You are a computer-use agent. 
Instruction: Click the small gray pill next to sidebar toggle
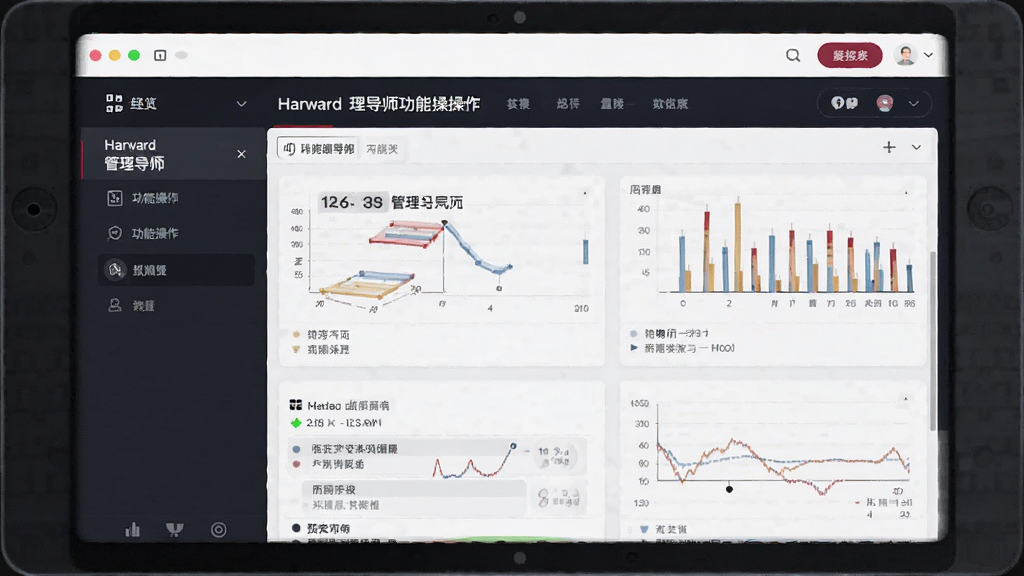coord(182,56)
